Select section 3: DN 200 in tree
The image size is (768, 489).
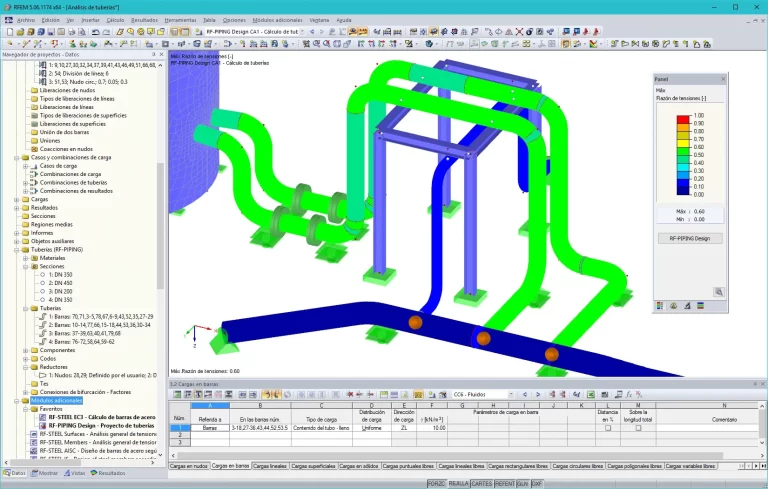click(60, 292)
